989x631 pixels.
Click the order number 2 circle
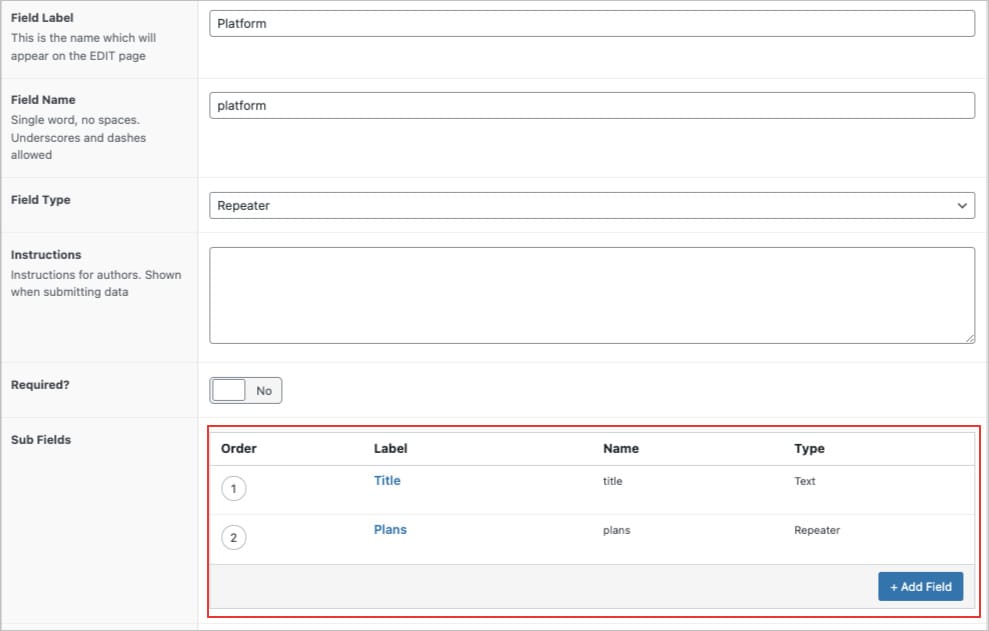click(x=233, y=538)
